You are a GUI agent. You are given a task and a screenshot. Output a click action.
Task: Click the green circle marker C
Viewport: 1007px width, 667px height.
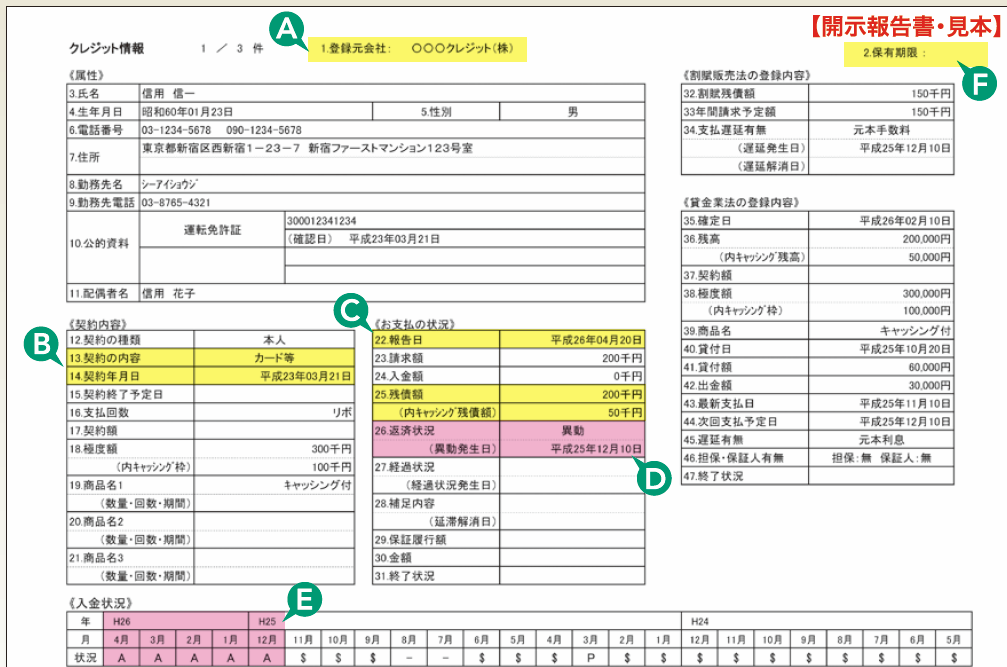(351, 311)
